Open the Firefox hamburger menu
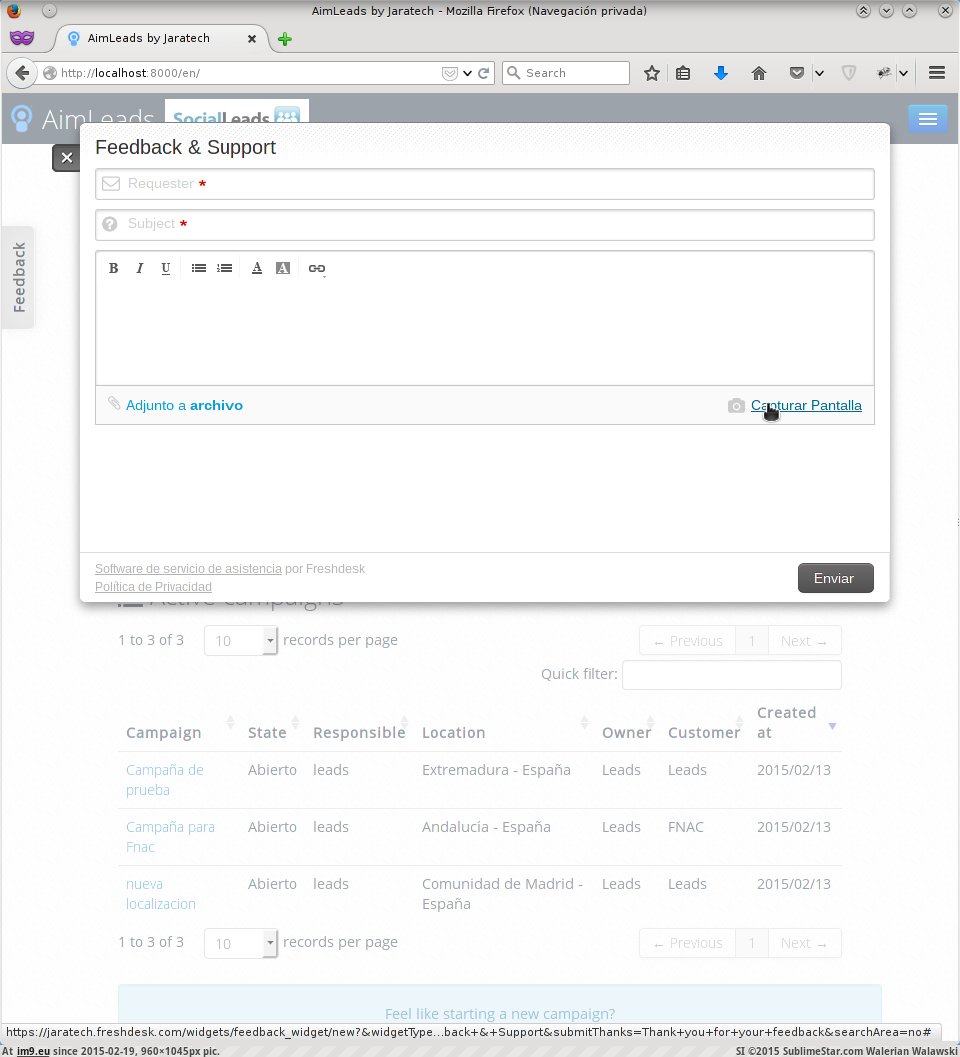The image size is (960, 1057). (937, 73)
